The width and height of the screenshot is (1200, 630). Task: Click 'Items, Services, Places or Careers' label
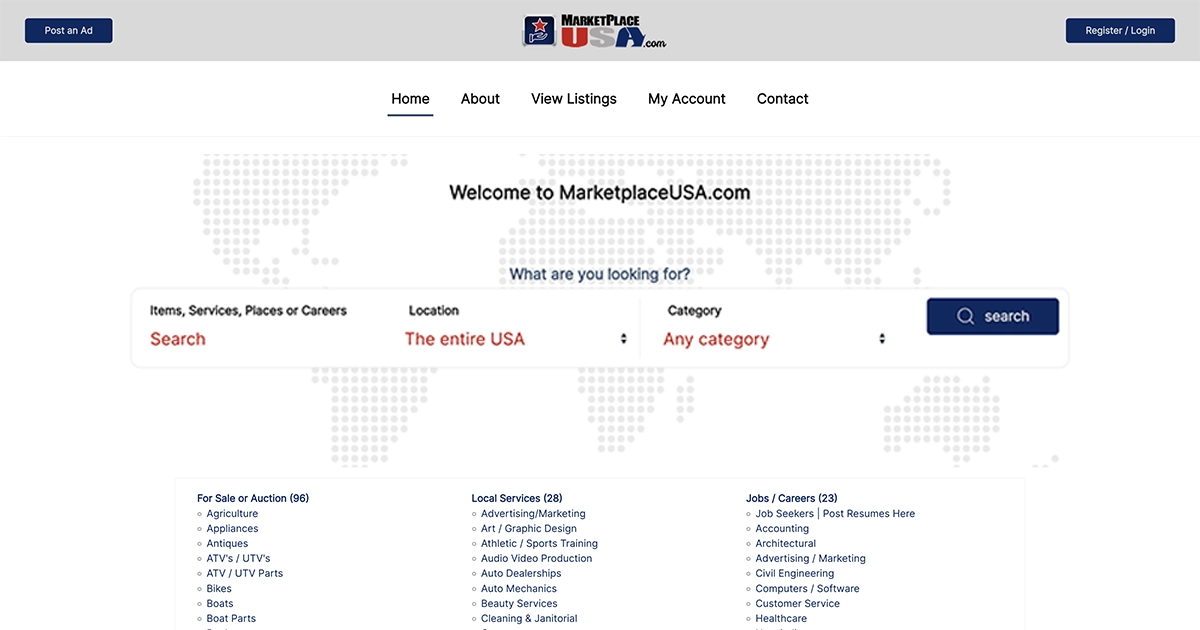pyautogui.click(x=248, y=311)
